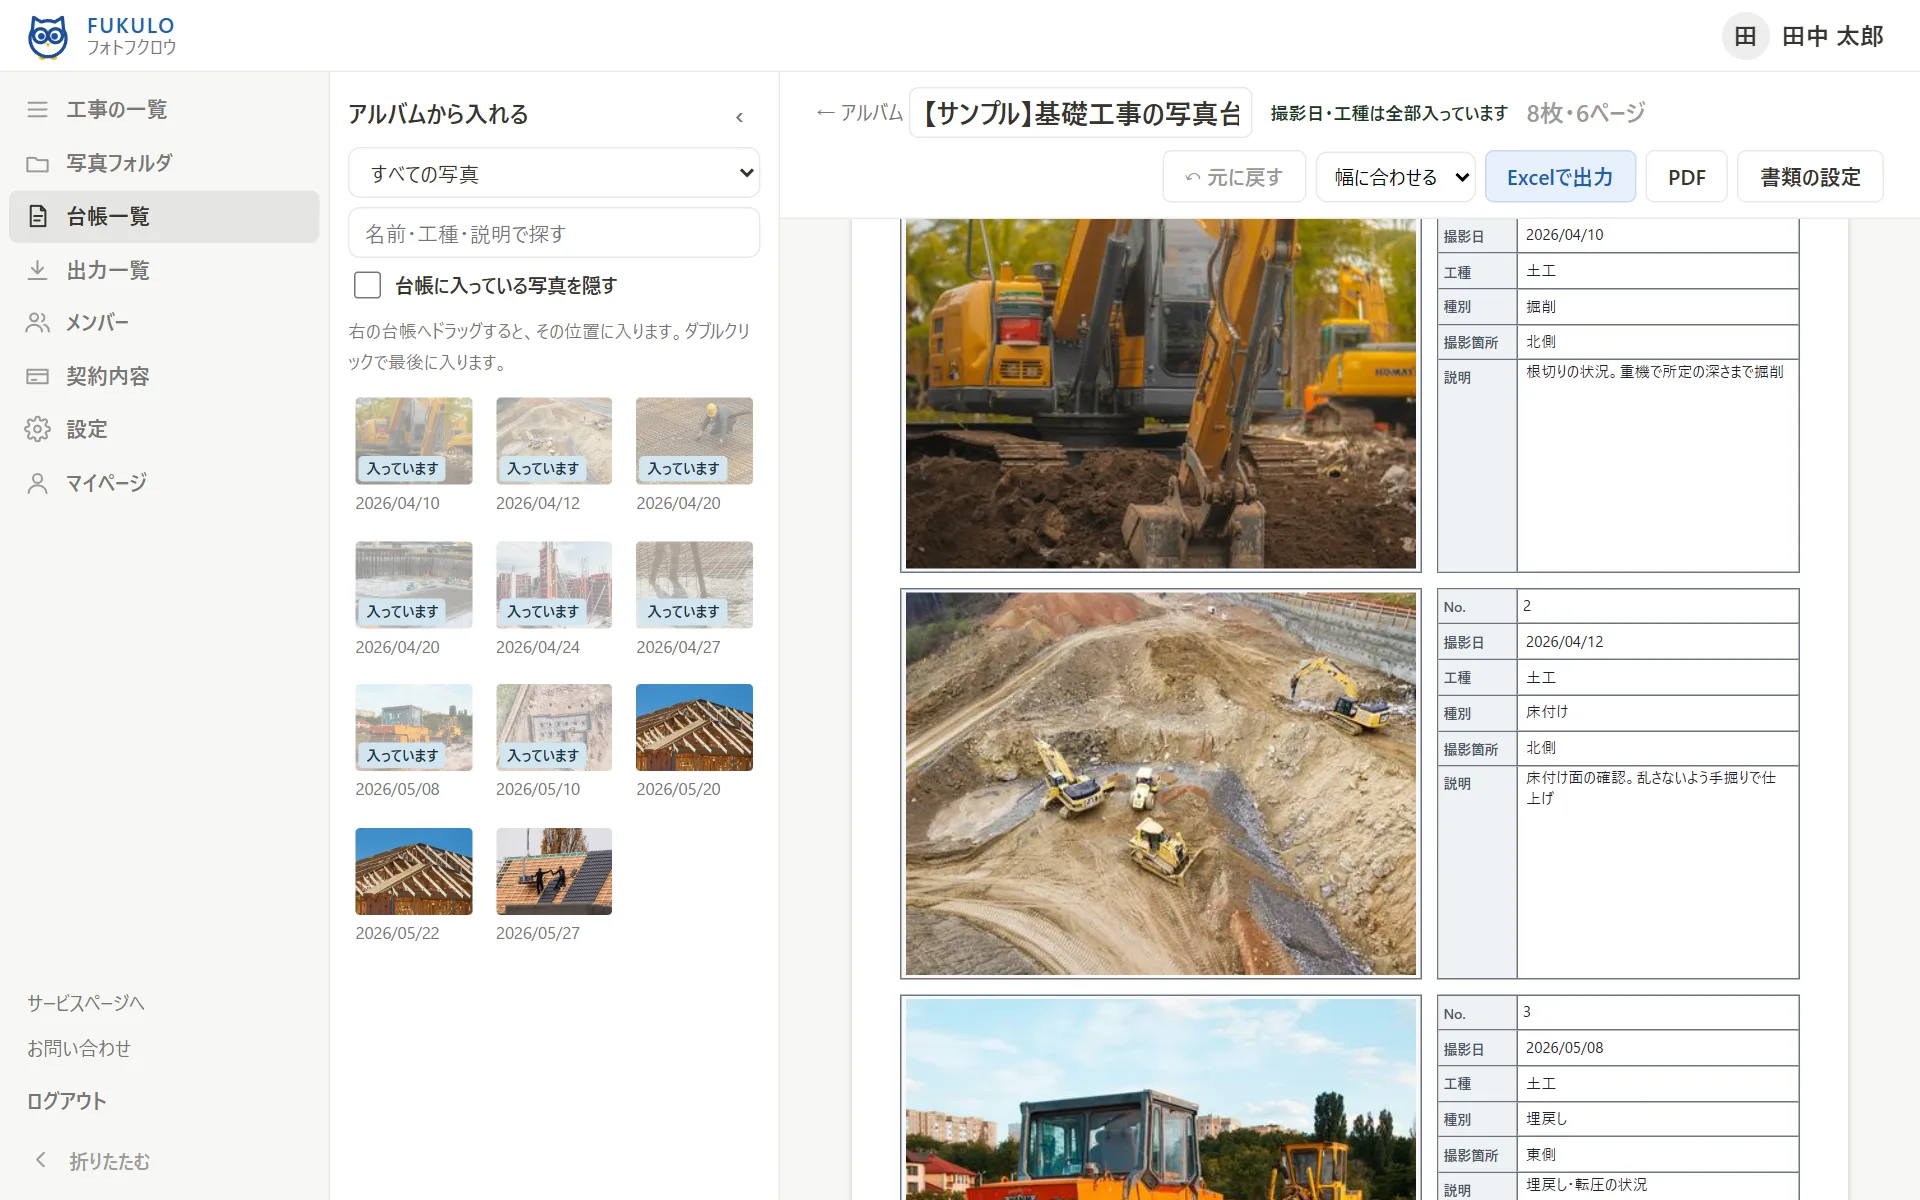
Task: Click 撮影日 cell 2026/04/12
Action: [x=1657, y=642]
